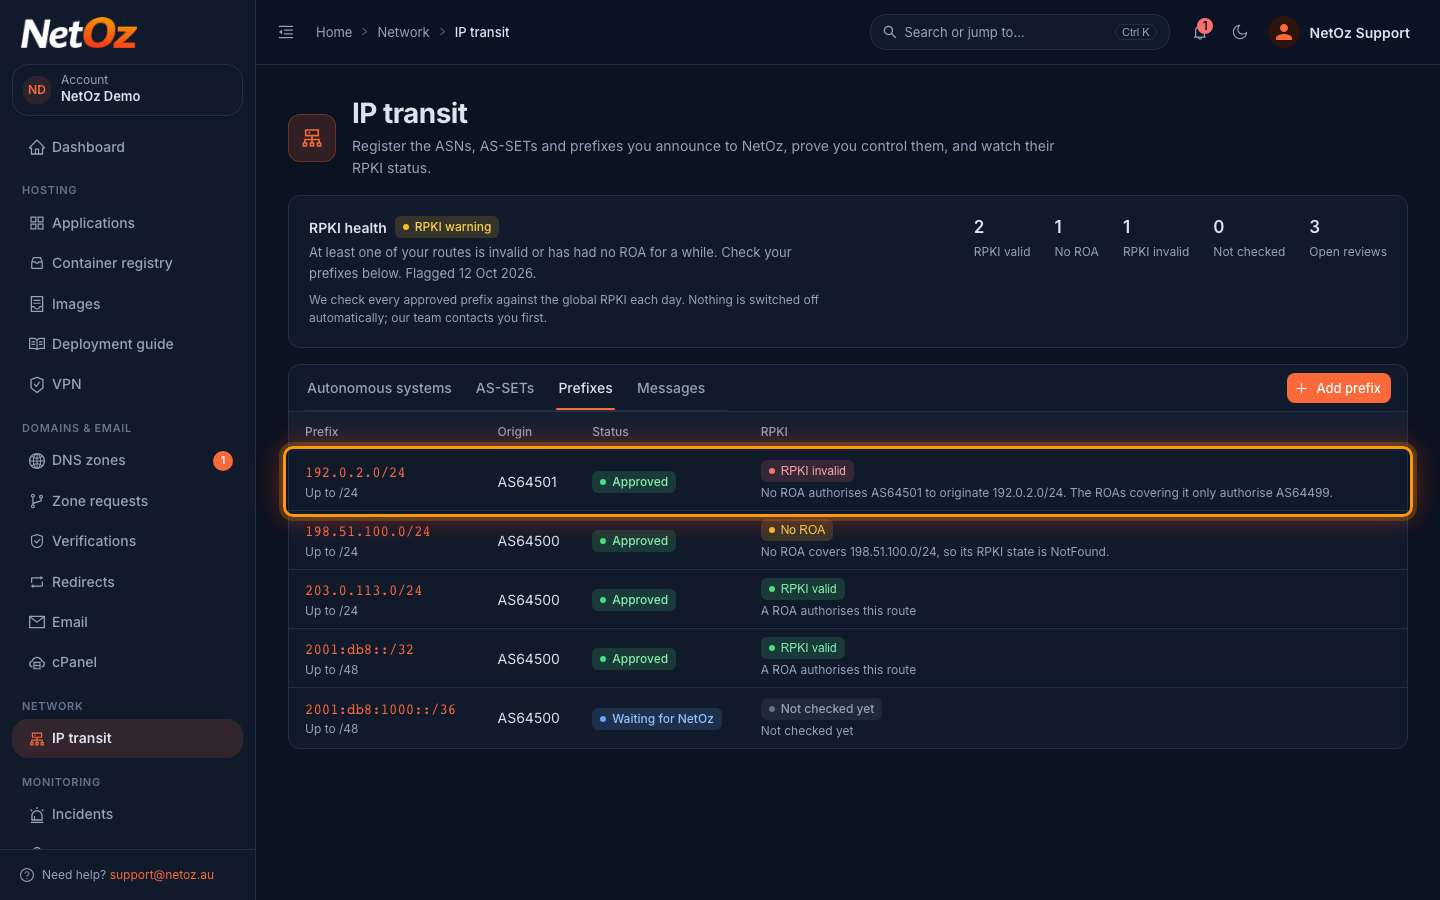Open the Email envelope icon
This screenshot has width=1440, height=900.
pos(37,622)
